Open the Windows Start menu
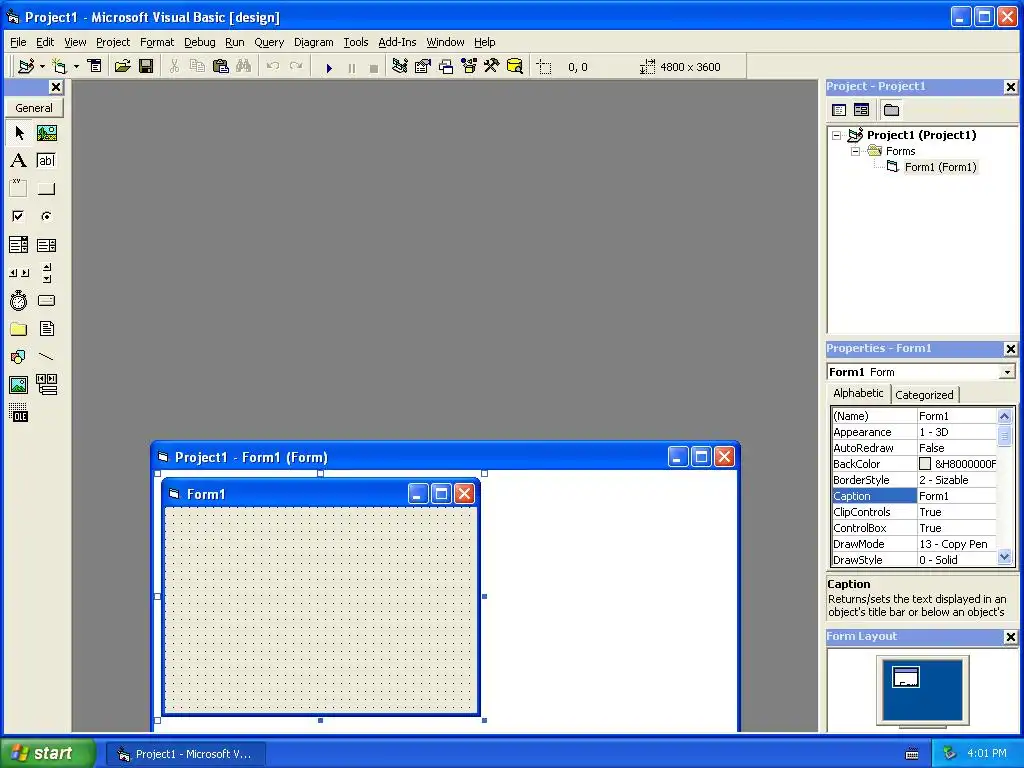The image size is (1024, 768). click(x=47, y=753)
